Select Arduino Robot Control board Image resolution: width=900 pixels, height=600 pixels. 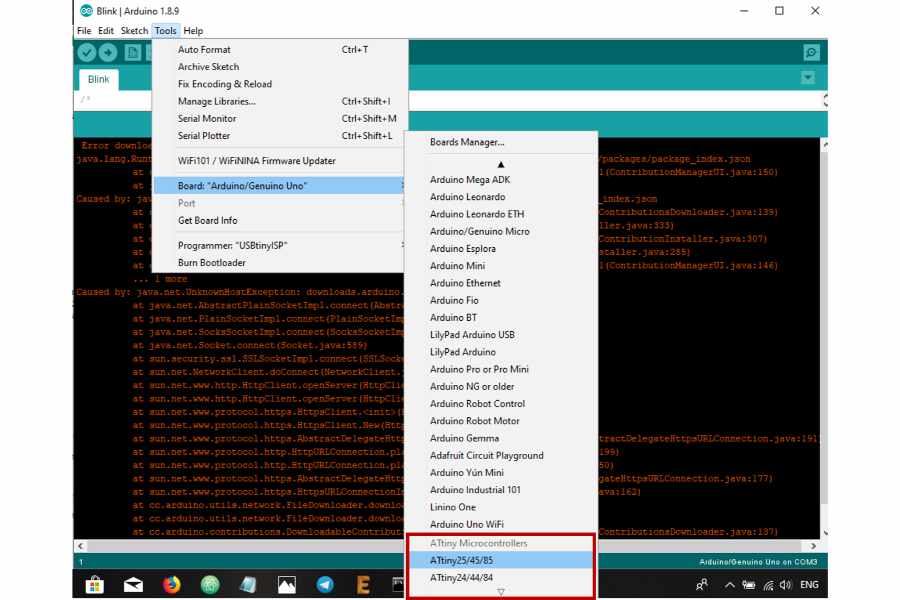point(501,404)
